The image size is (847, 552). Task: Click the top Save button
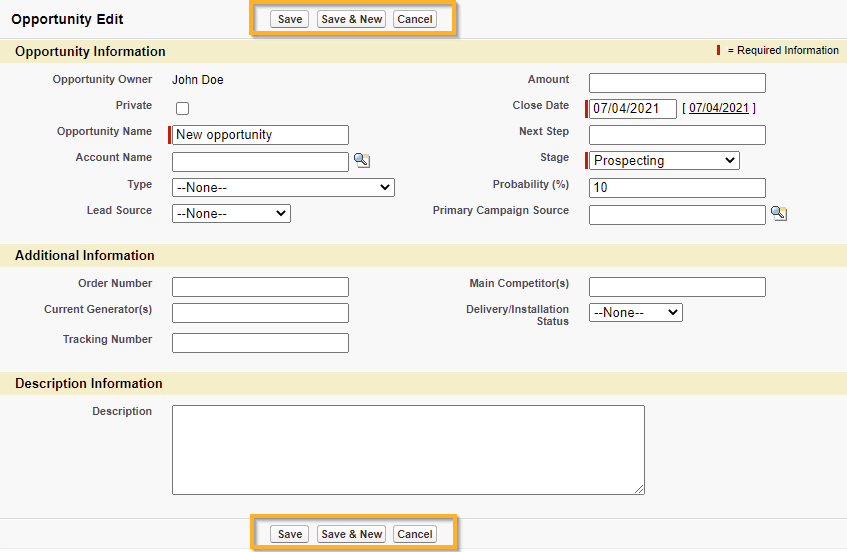click(x=290, y=20)
